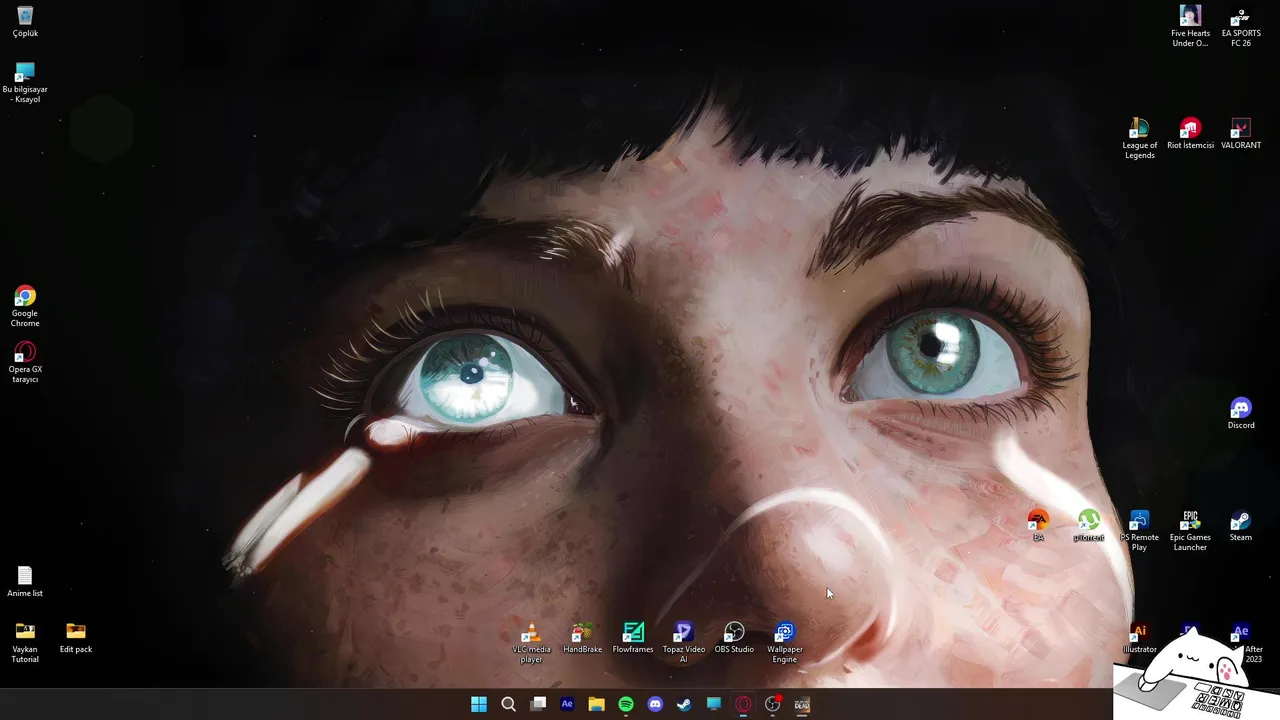Select the Steam desktop shortcut
Viewport: 1280px width, 720px height.
[1241, 525]
